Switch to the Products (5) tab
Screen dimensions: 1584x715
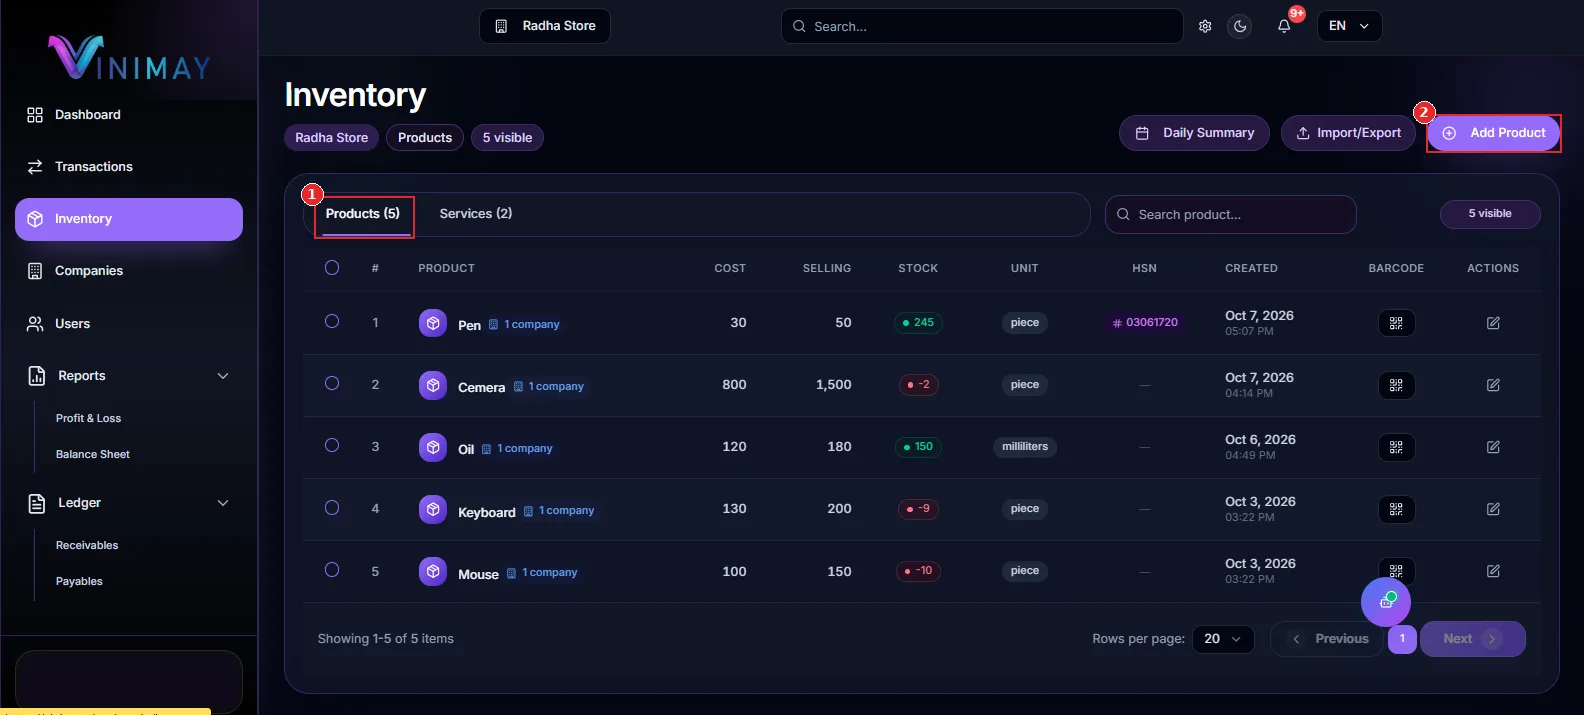coord(363,214)
